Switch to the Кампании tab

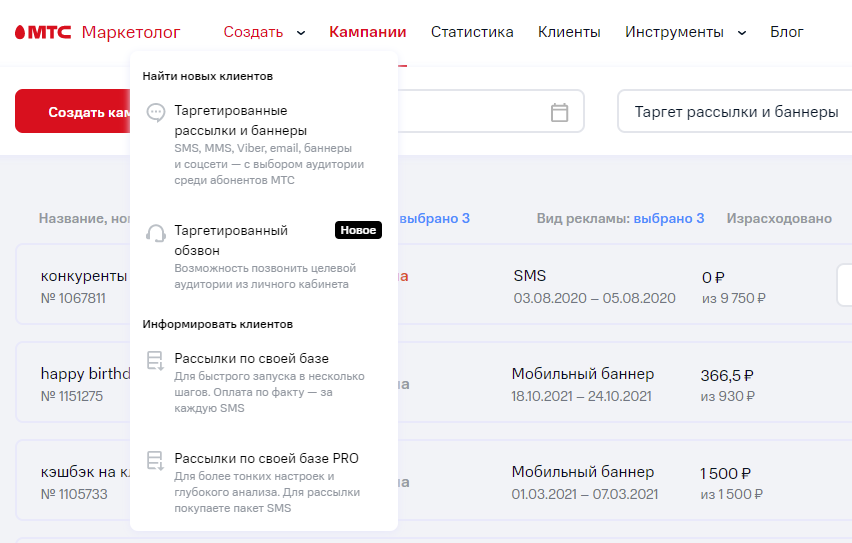(368, 32)
